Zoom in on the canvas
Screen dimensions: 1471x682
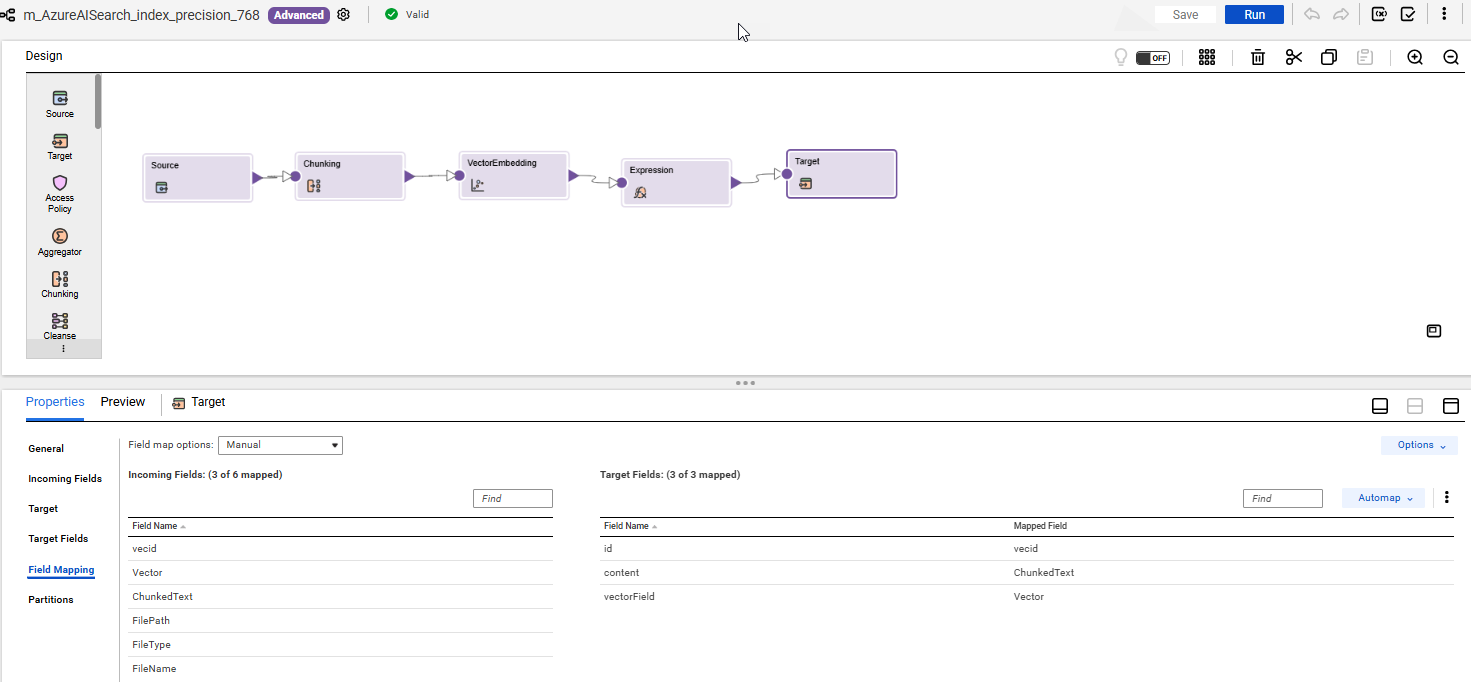coord(1415,57)
